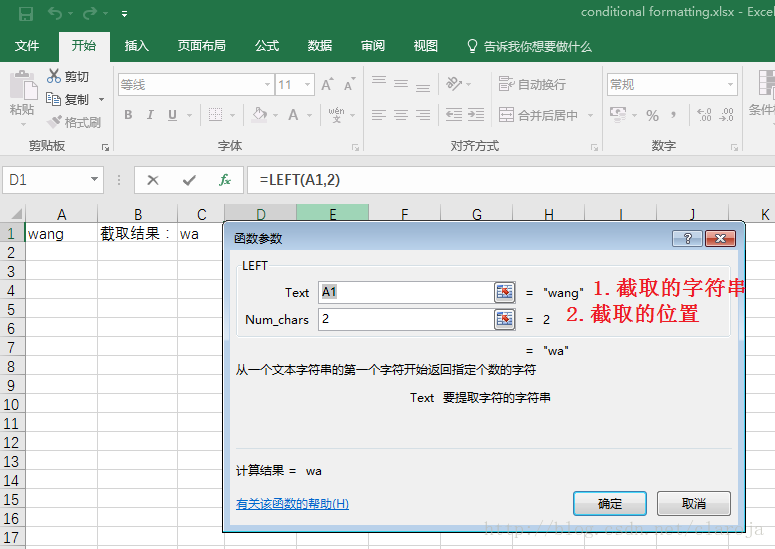The width and height of the screenshot is (775, 549).
Task: Open the 有关该函数的帮助(H) link
Action: pyautogui.click(x=292, y=504)
